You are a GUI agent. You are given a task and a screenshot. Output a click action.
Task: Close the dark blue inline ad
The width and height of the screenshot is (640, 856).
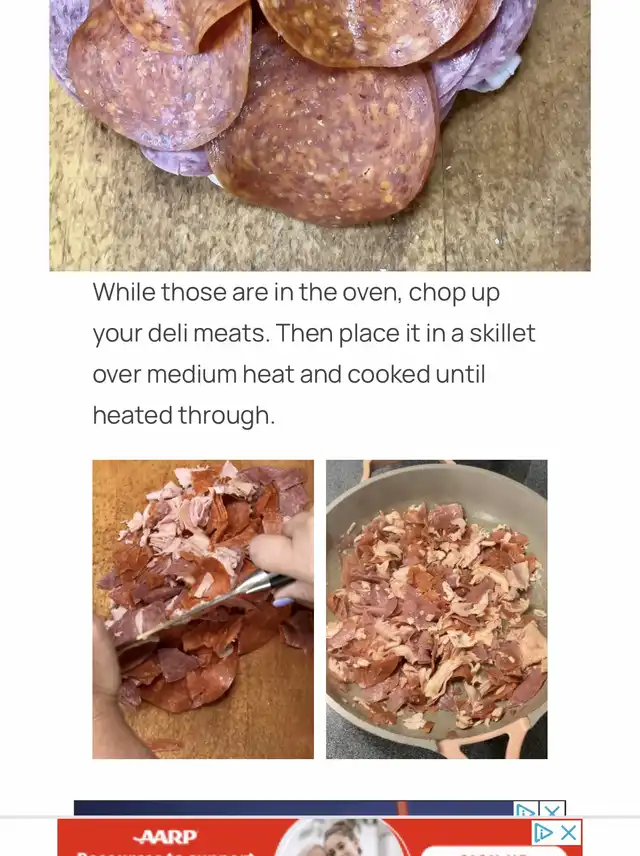click(x=553, y=809)
